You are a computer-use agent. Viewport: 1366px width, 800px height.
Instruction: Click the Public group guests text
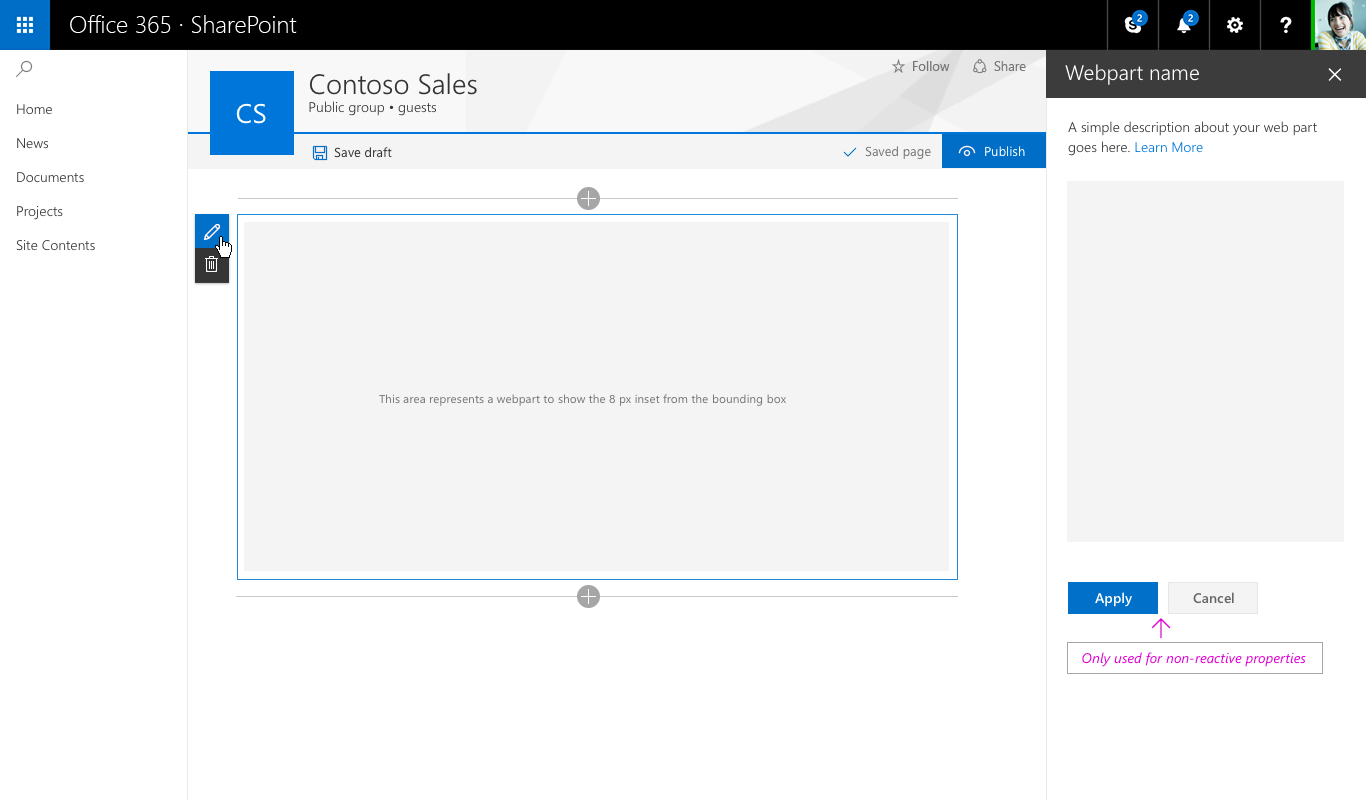point(372,108)
